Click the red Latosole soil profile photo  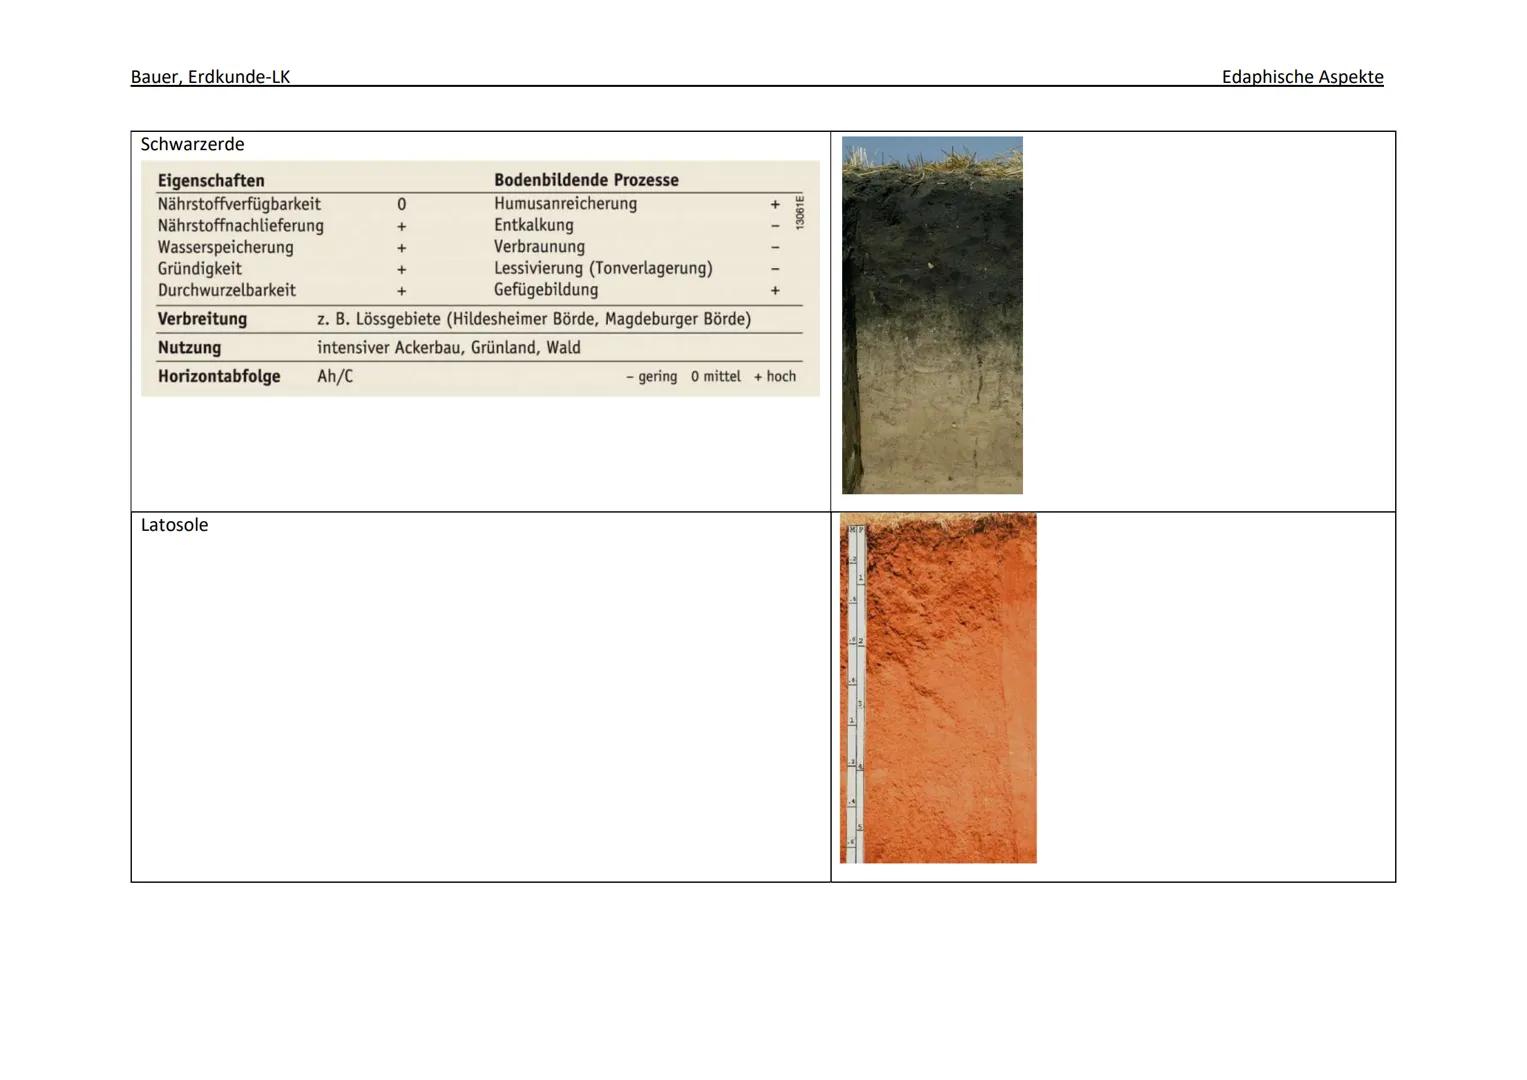point(938,689)
